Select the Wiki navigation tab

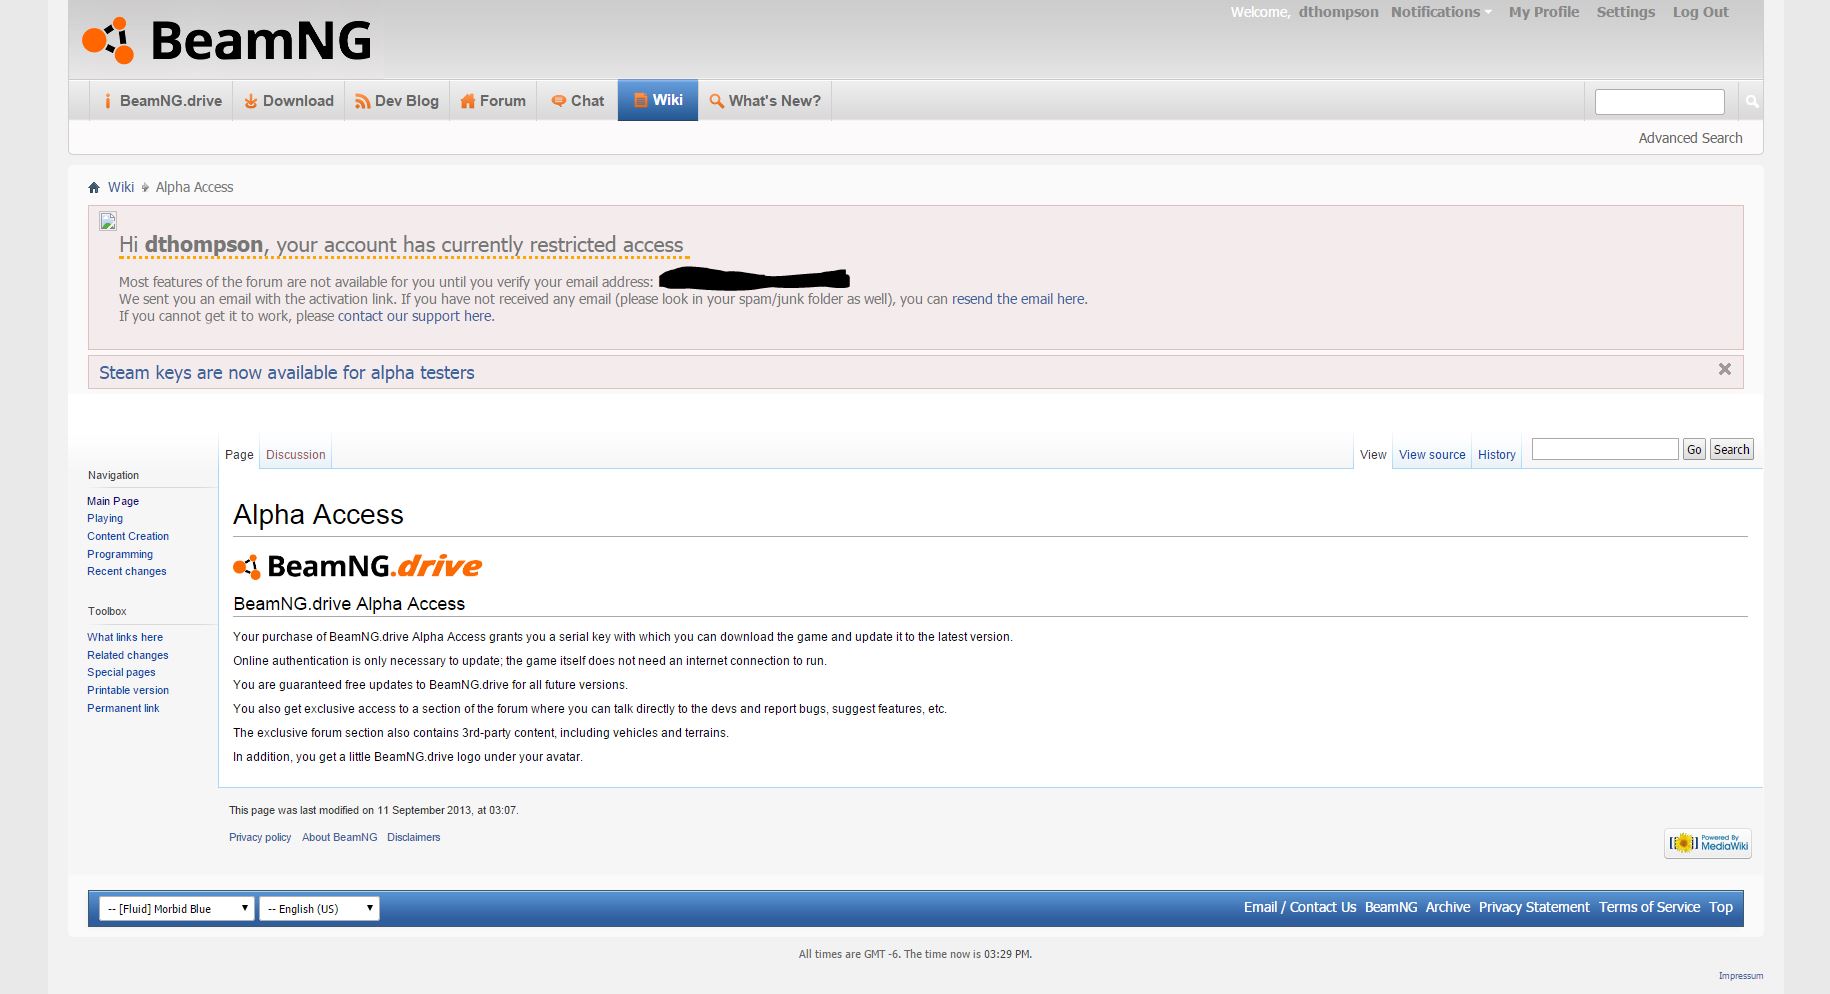(x=658, y=100)
